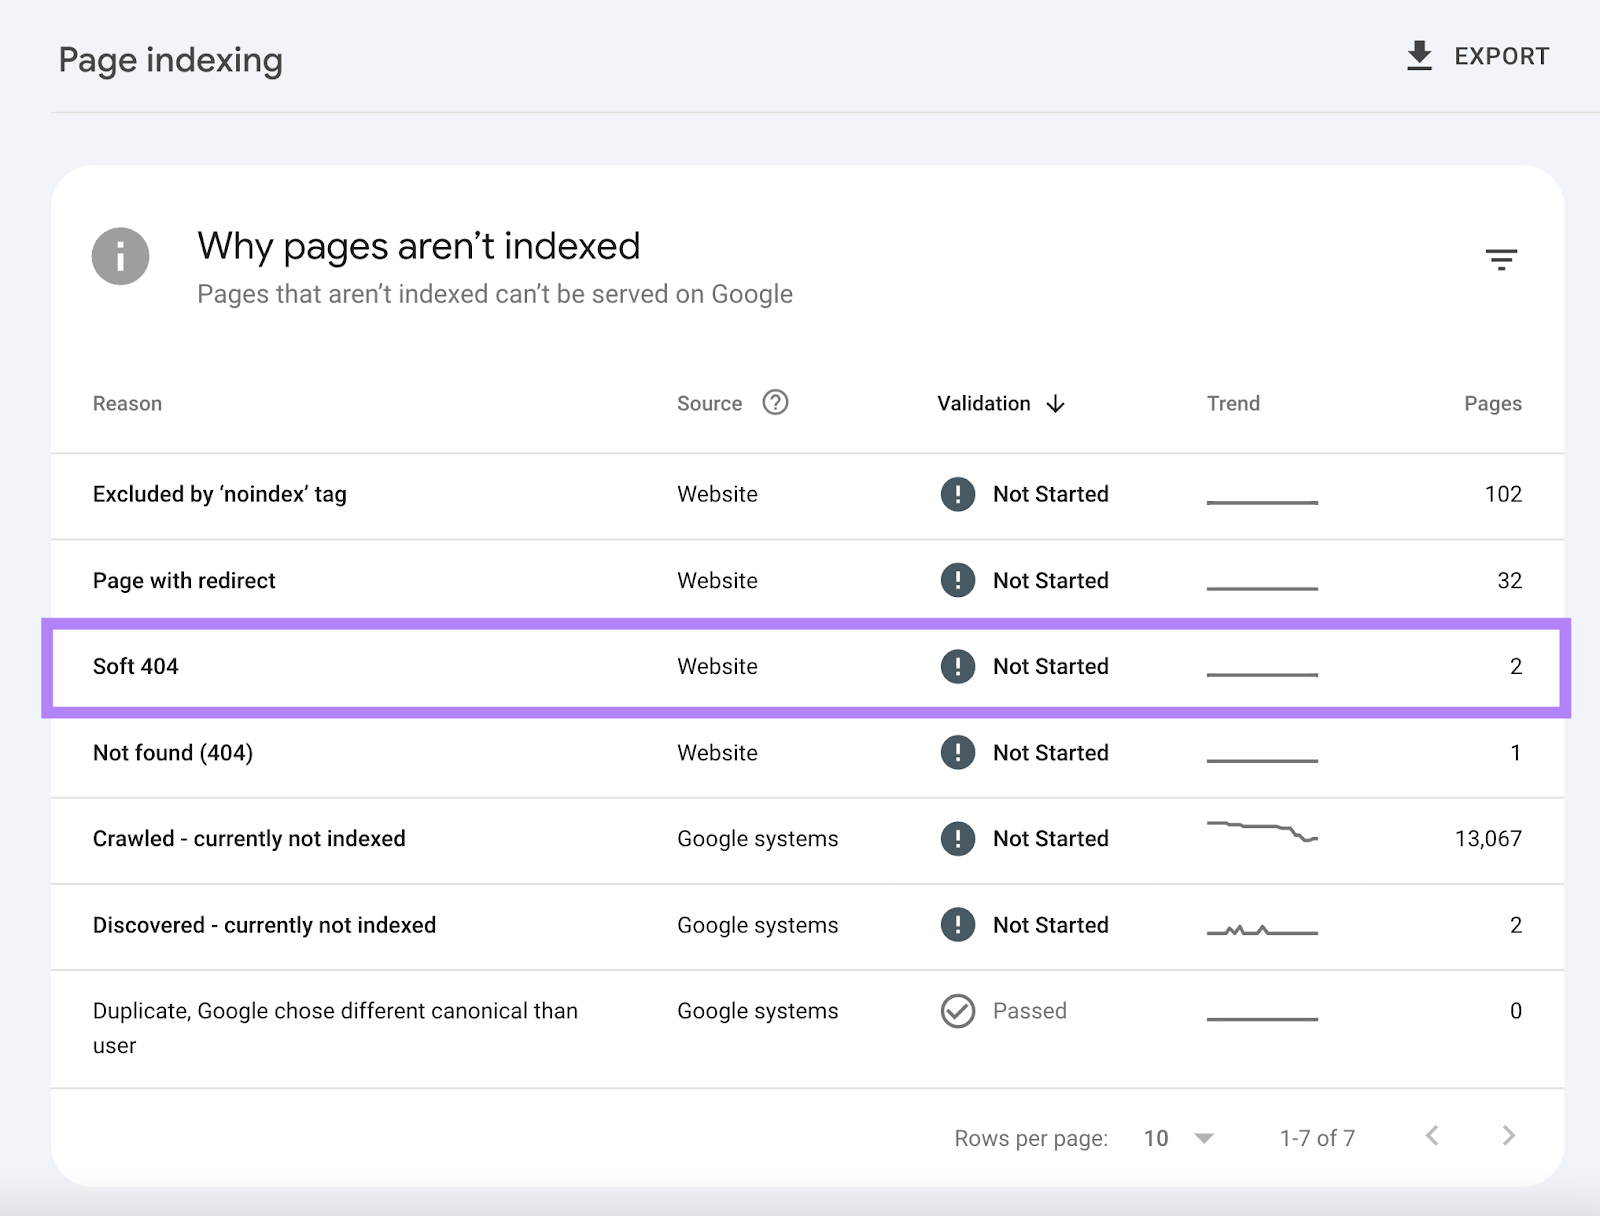Viewport: 1600px width, 1216px height.
Task: Click the Passed checkmark on the Duplicate row
Action: (957, 1011)
